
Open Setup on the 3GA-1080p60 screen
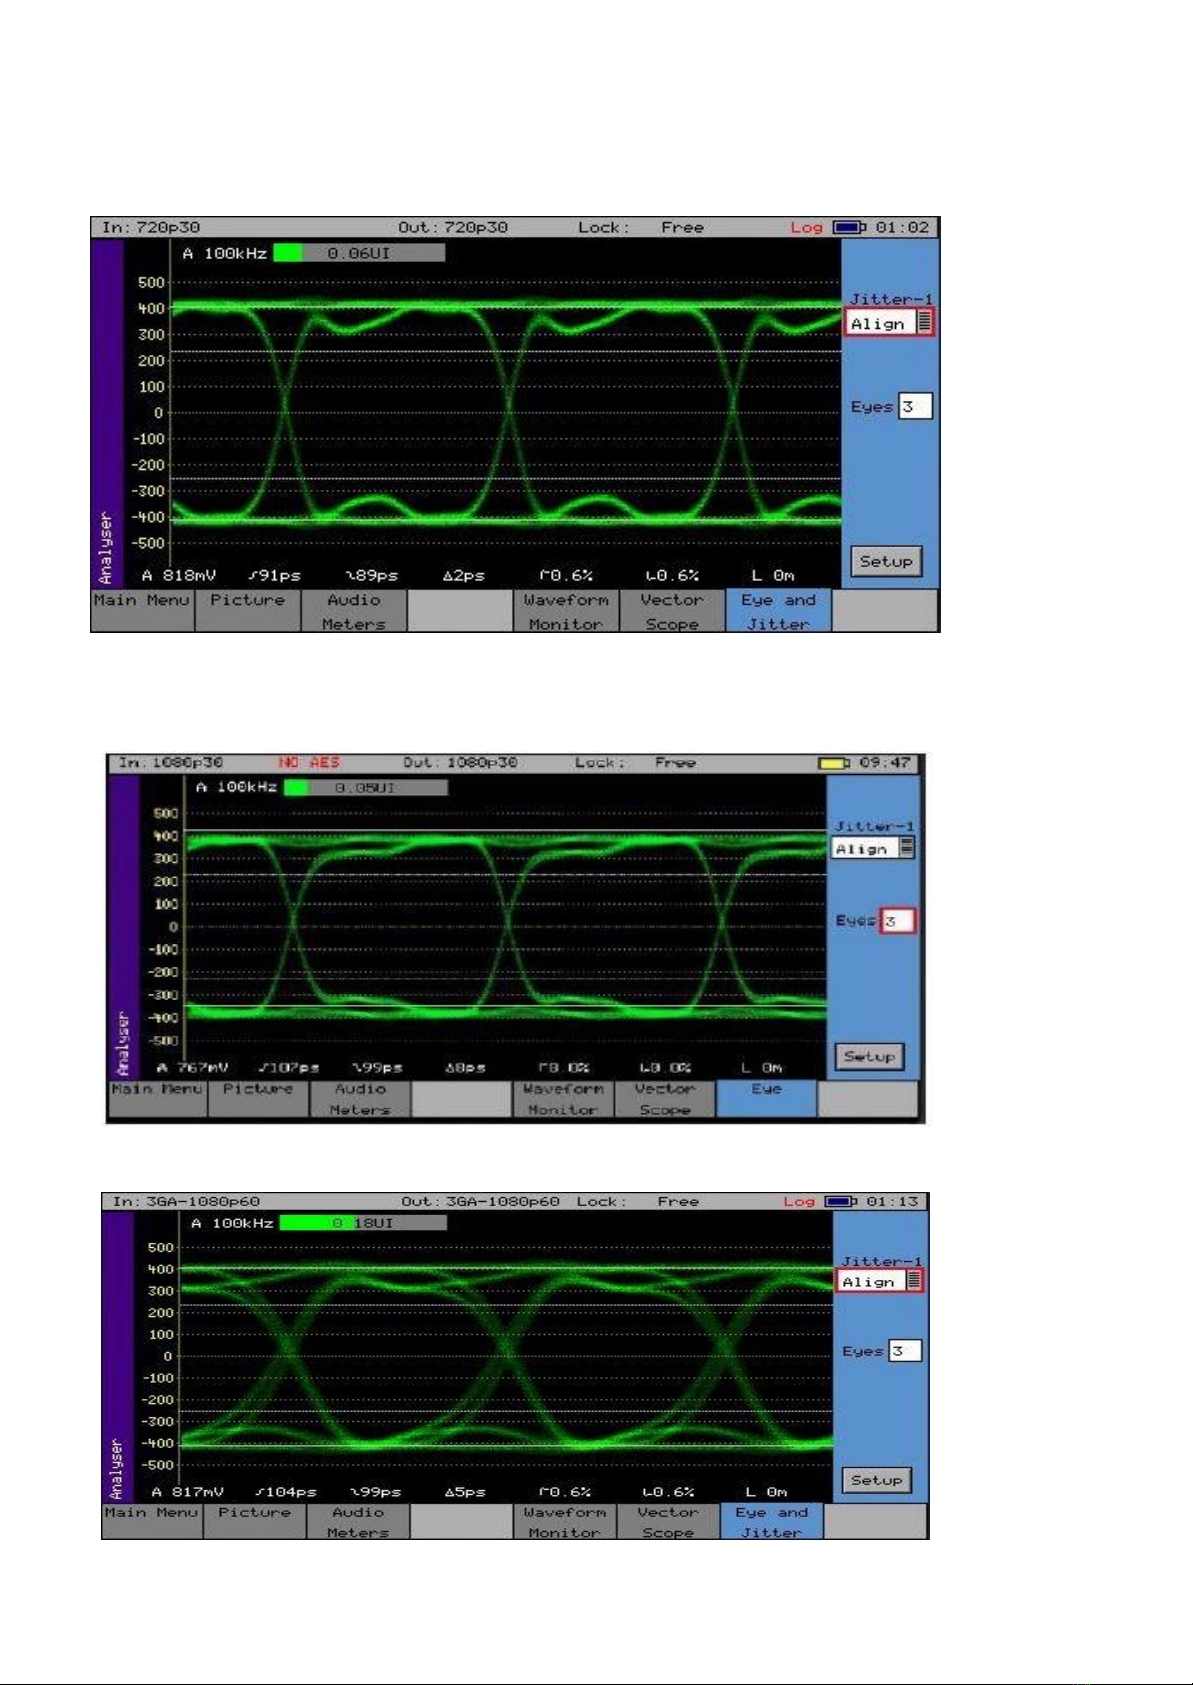[877, 1480]
